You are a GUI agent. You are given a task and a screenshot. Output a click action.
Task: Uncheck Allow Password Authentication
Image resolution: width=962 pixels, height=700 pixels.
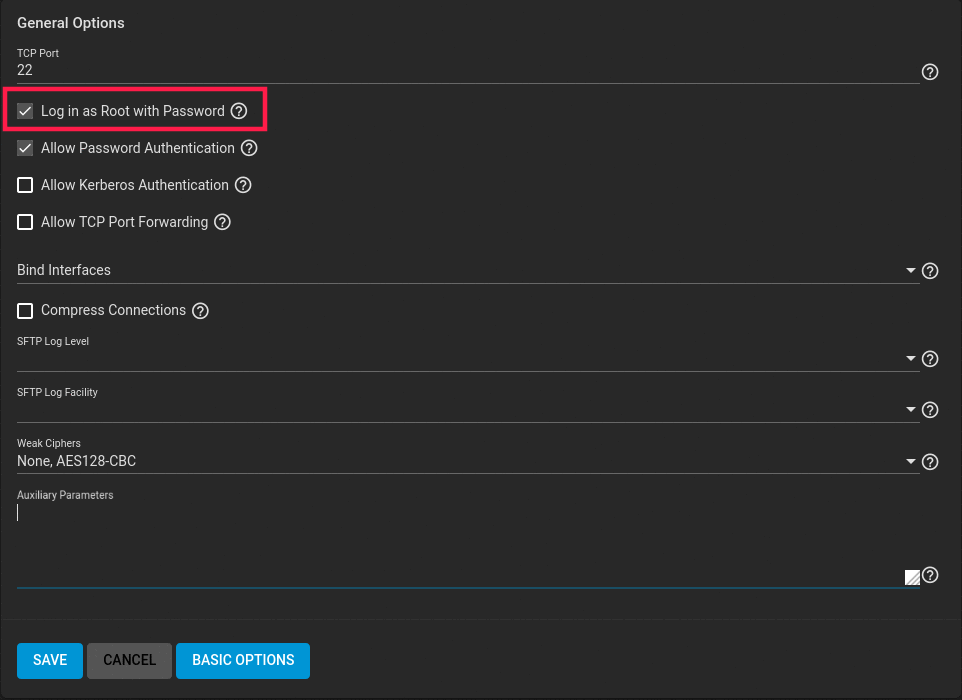coord(26,148)
